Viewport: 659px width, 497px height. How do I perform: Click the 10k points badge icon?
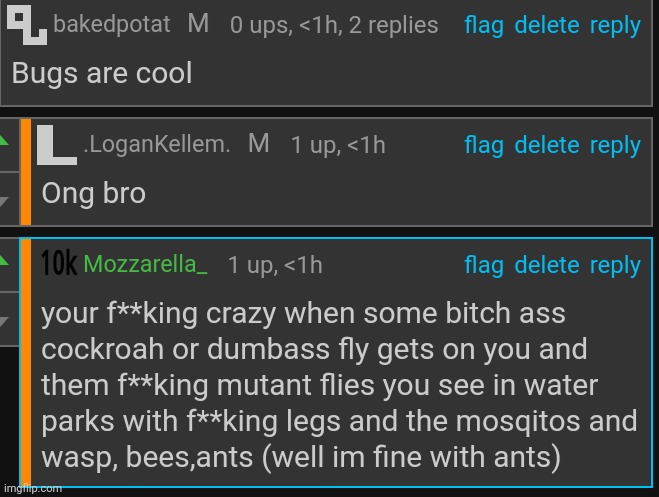[x=59, y=263]
